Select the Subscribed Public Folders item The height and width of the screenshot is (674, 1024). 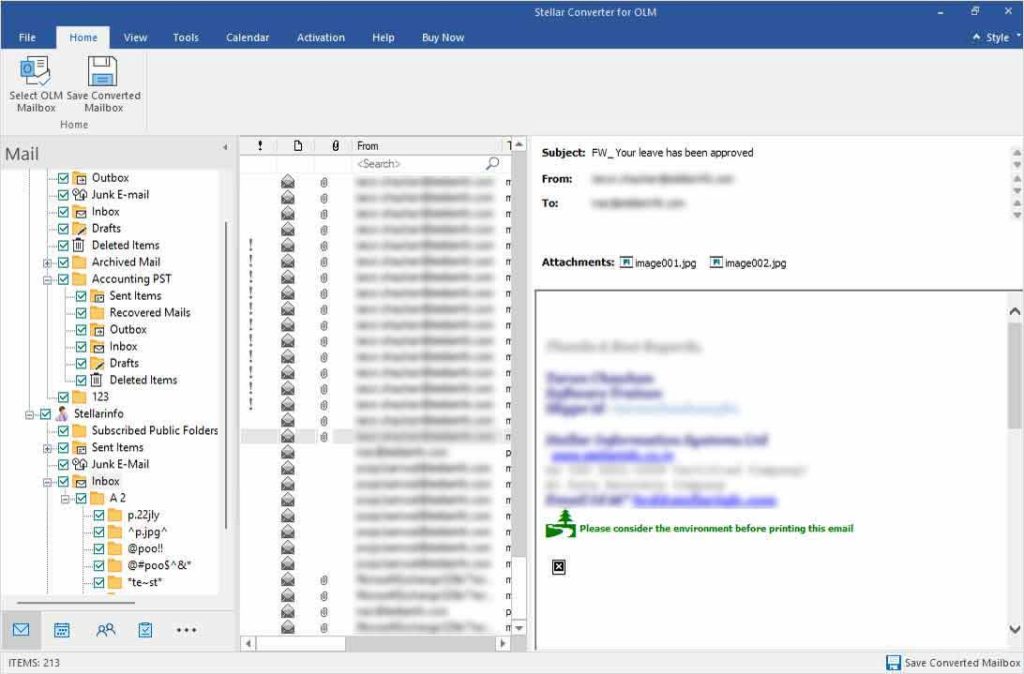point(155,430)
